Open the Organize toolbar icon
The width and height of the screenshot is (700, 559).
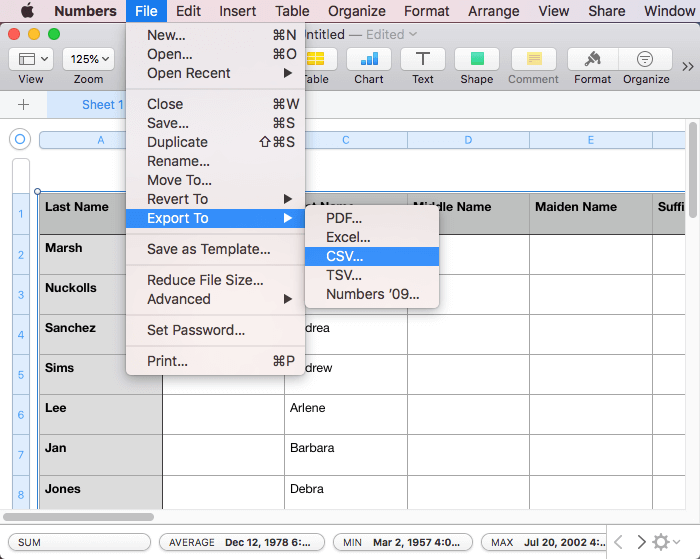coord(645,59)
